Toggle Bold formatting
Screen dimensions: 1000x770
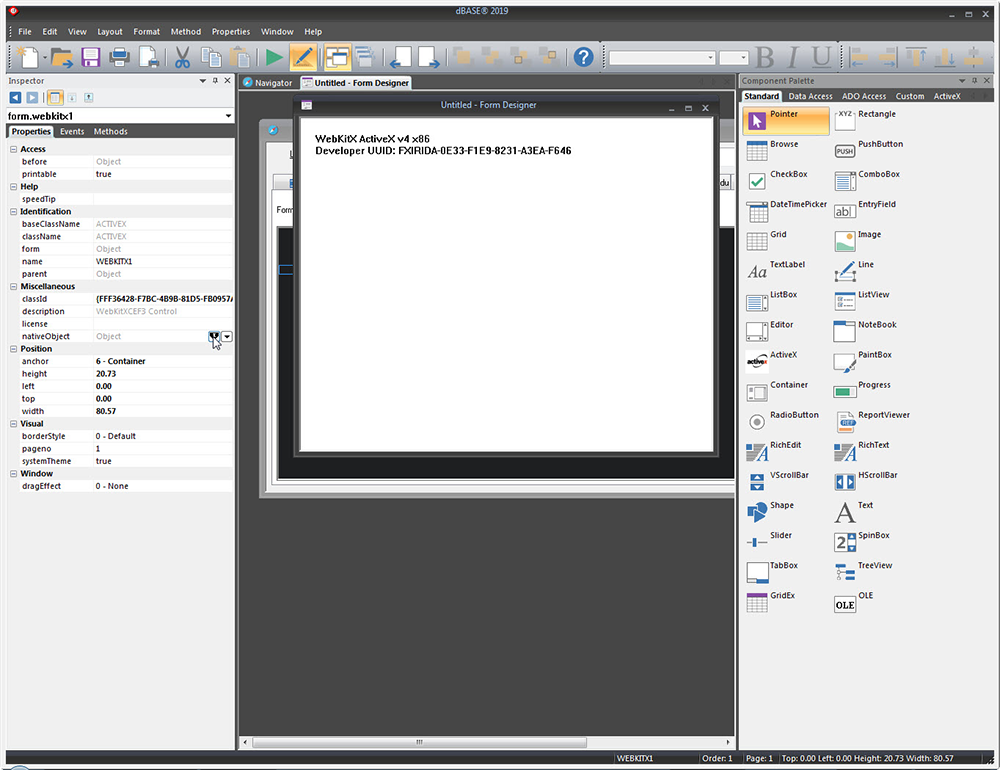coord(764,57)
